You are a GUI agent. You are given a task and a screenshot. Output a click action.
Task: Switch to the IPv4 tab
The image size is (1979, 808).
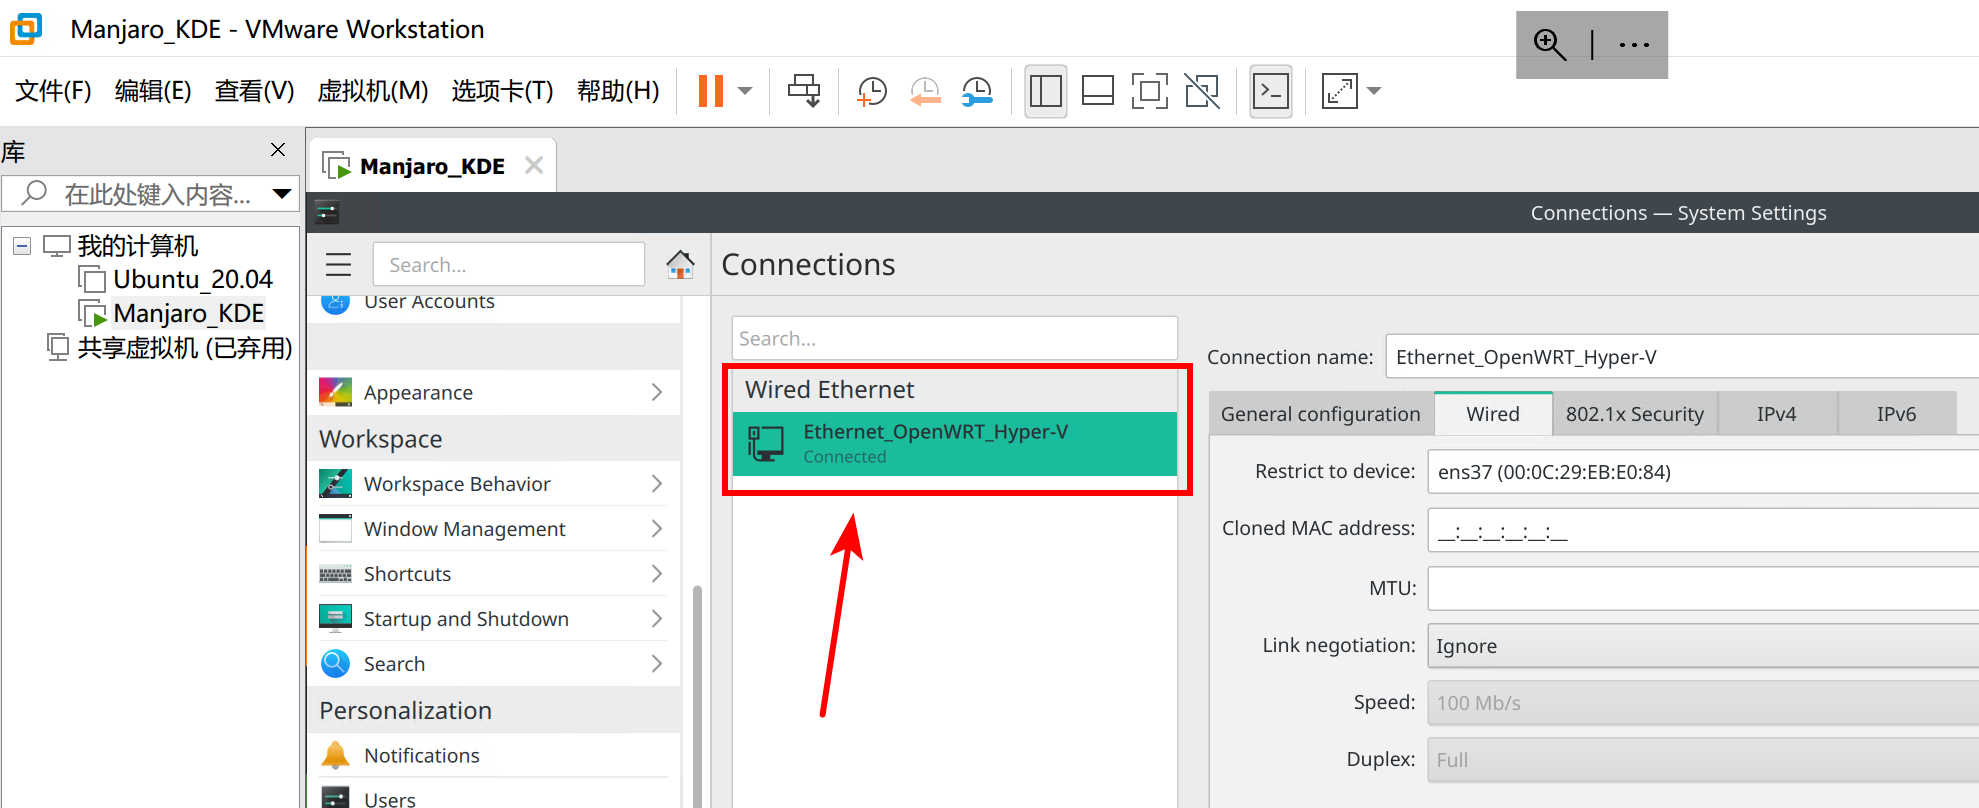1777,414
